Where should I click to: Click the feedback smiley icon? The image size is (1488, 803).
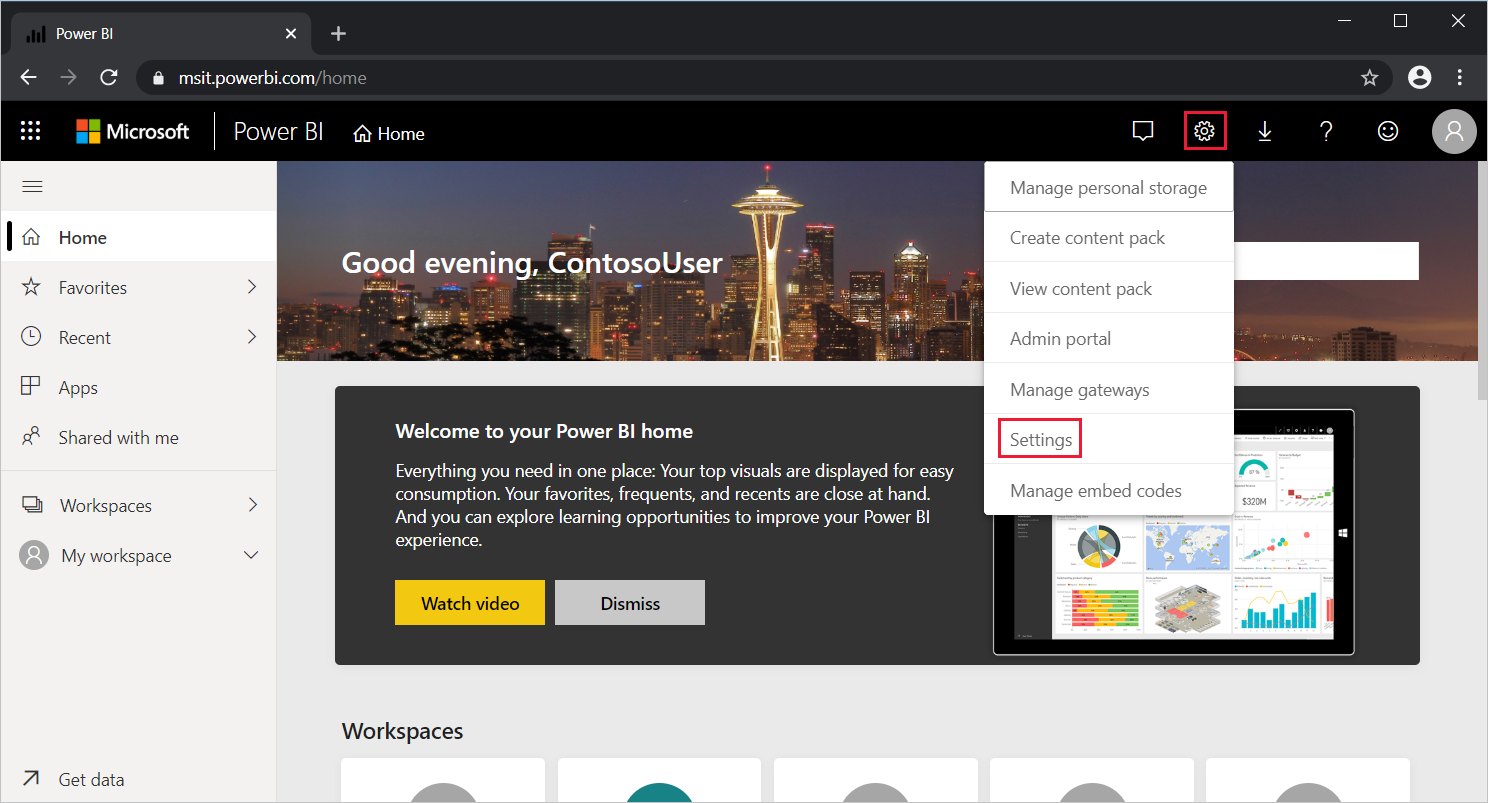[1388, 131]
